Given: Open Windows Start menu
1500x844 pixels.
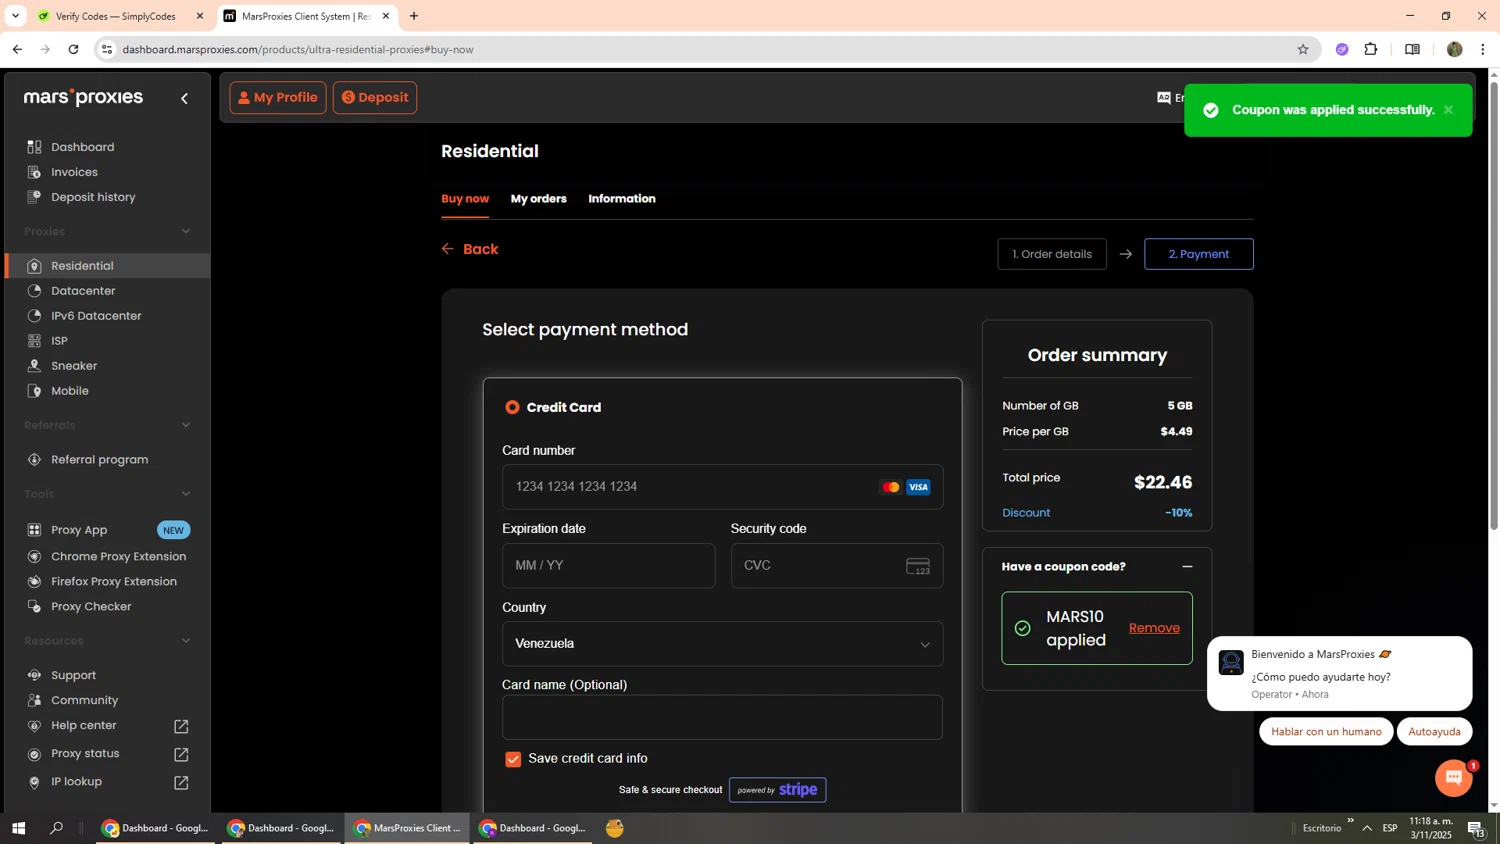Looking at the screenshot, I should (x=18, y=828).
